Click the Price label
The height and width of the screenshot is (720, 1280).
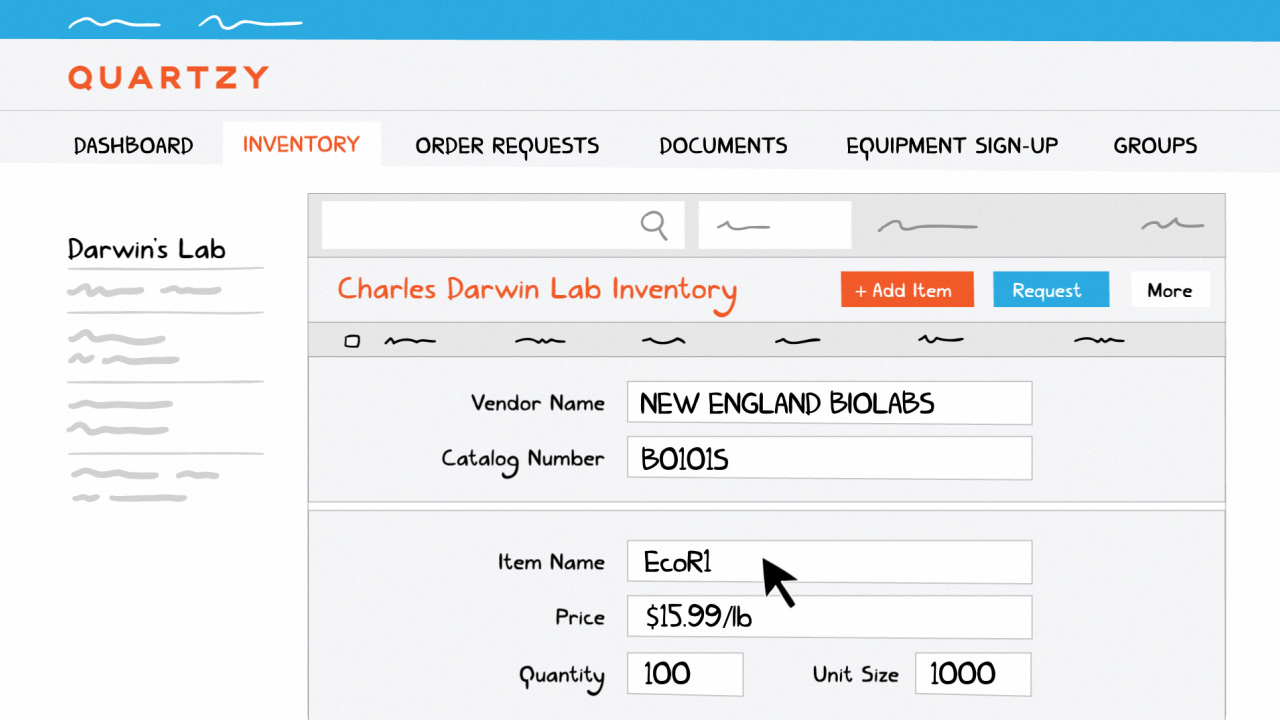(x=580, y=617)
